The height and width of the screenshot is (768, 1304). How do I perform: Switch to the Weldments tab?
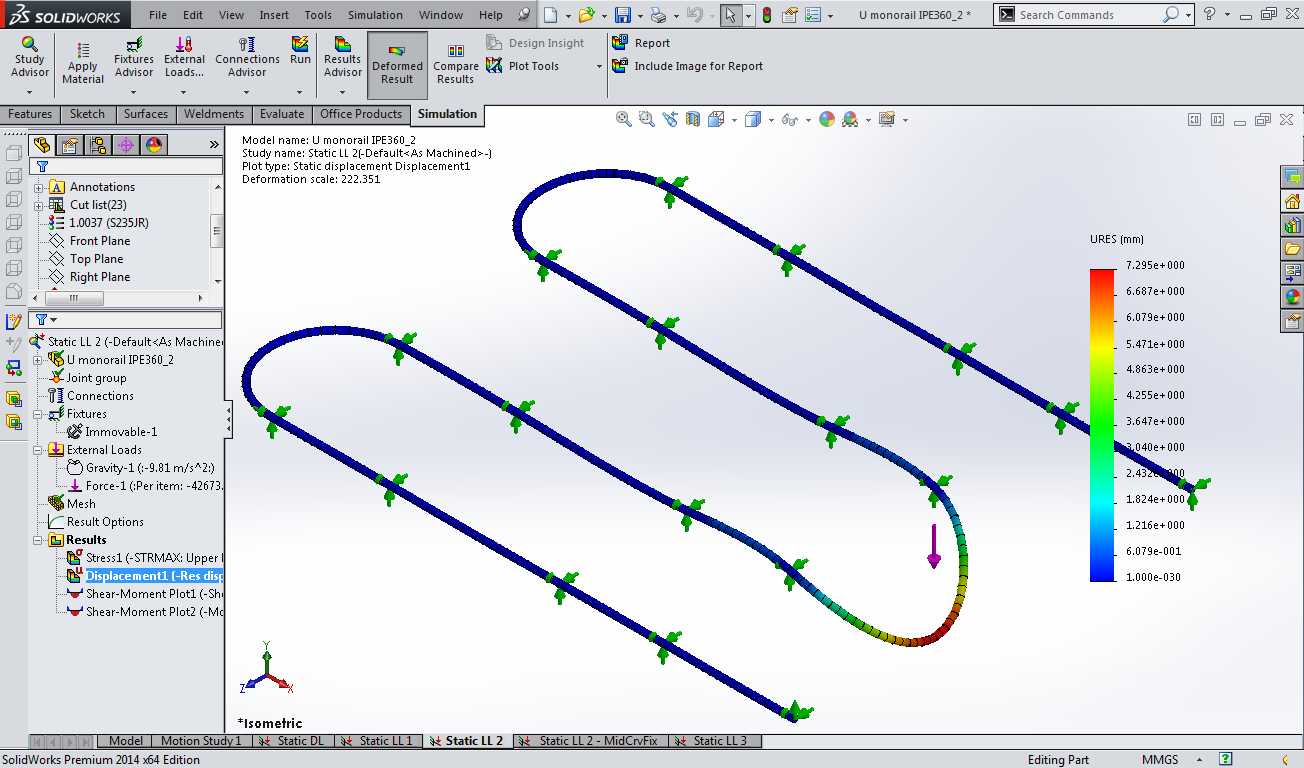214,114
